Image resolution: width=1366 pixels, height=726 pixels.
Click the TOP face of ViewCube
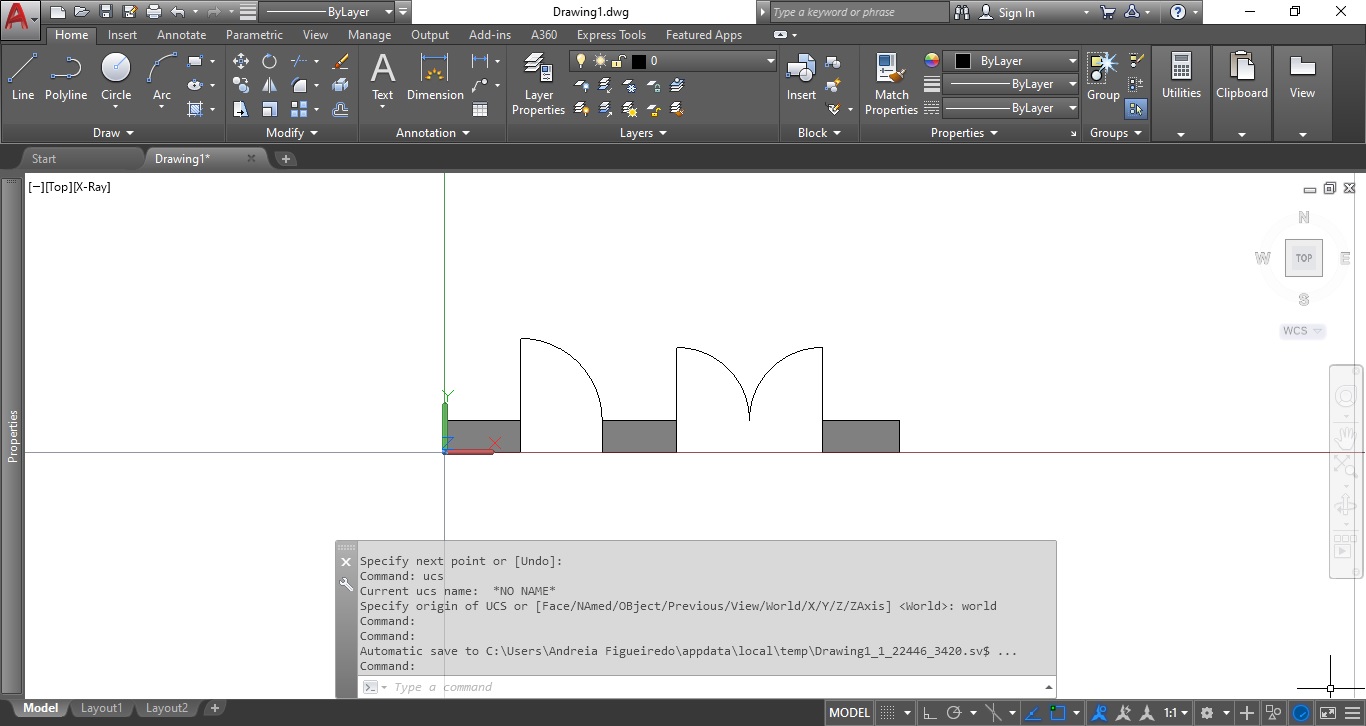pyautogui.click(x=1303, y=258)
